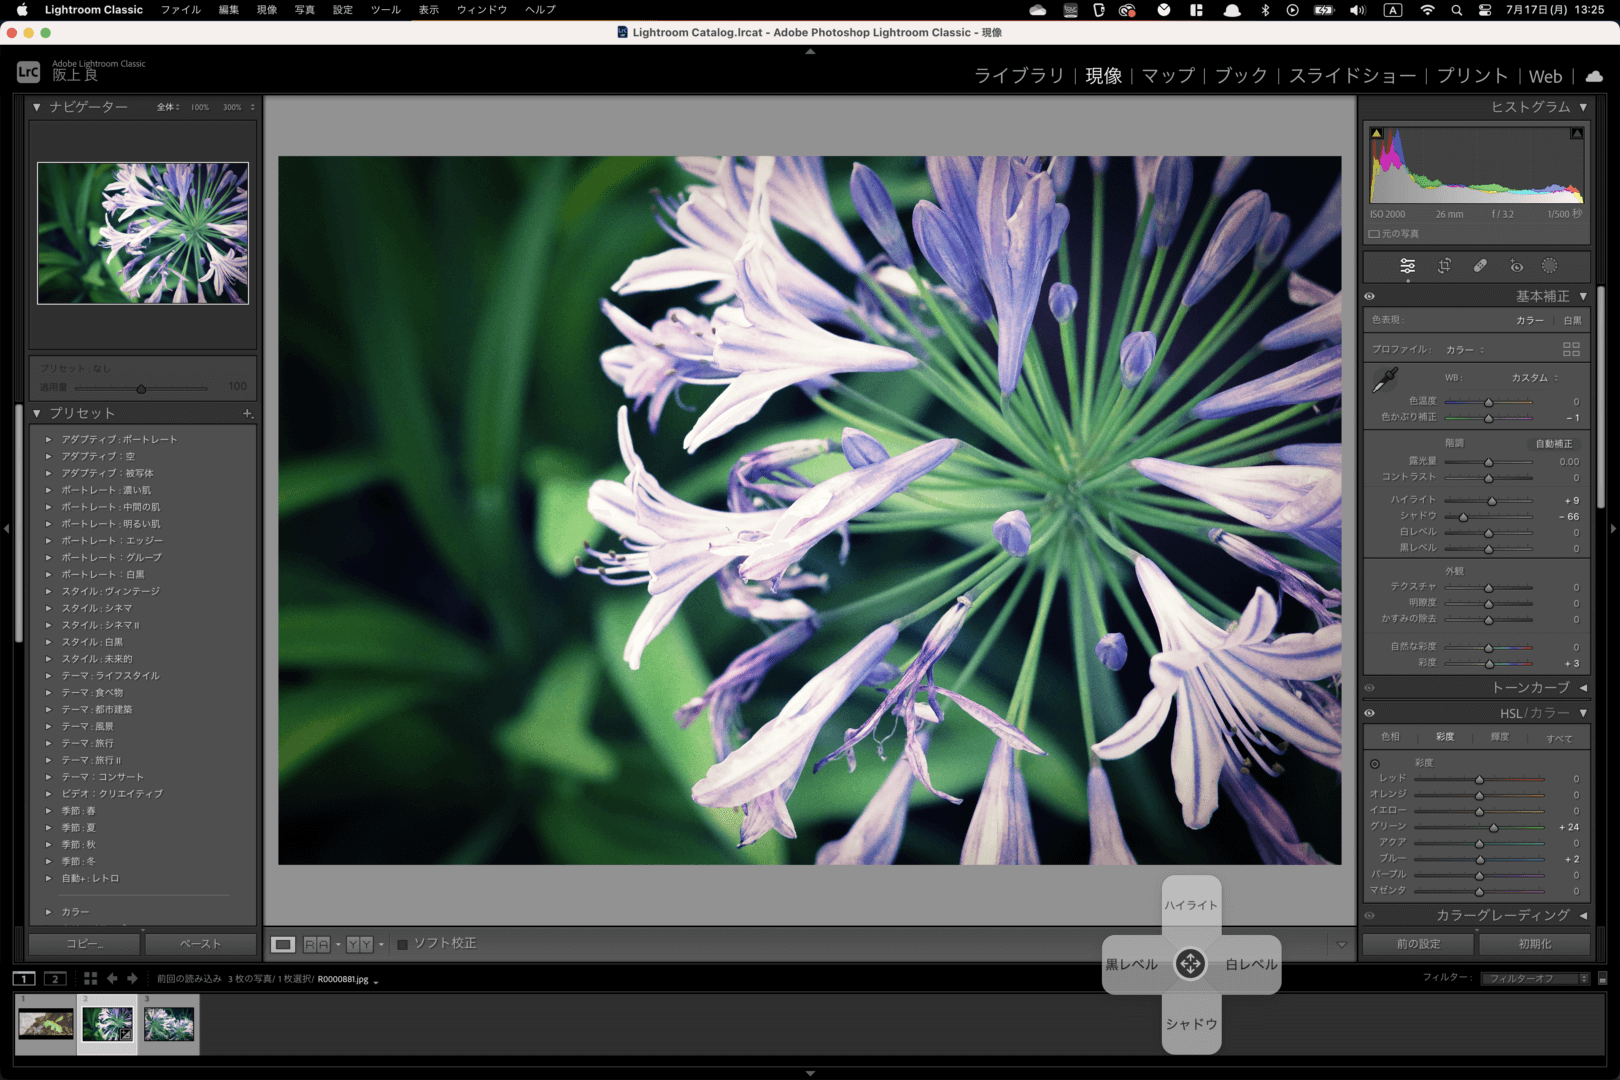Image resolution: width=1620 pixels, height=1080 pixels.
Task: Click the コピー... button
Action: 84,944
